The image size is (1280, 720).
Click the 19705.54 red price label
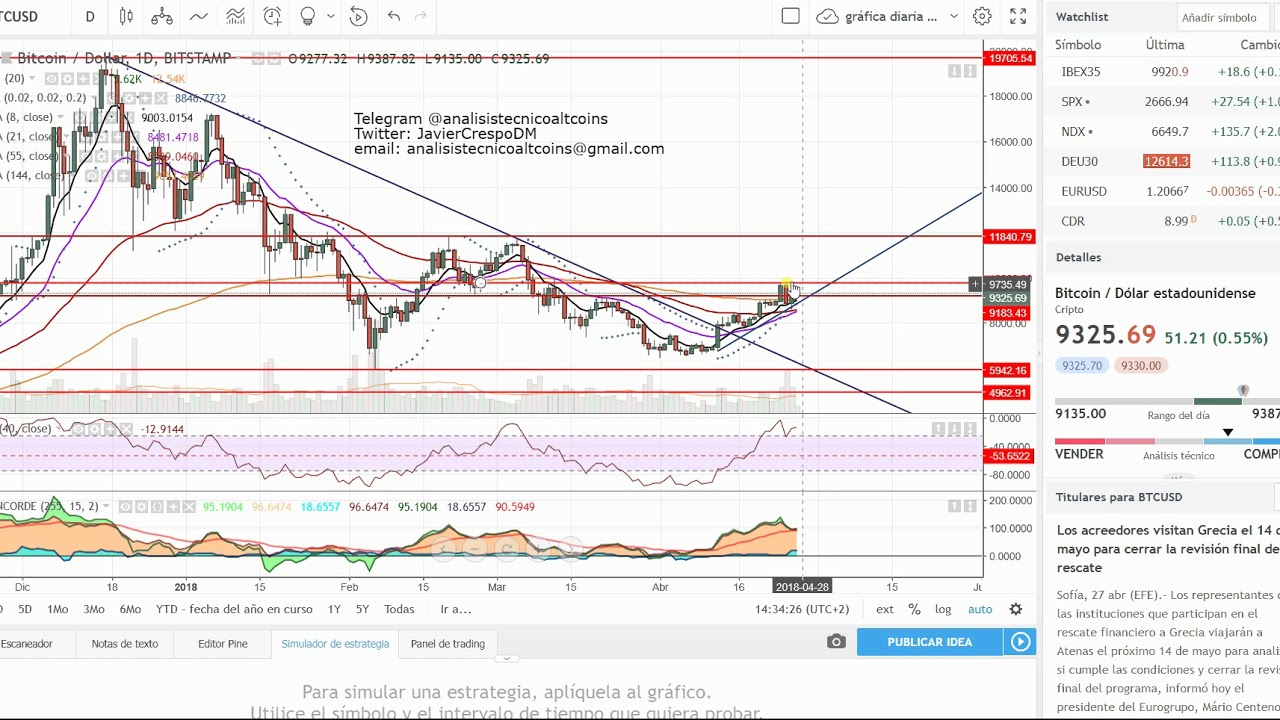[1009, 59]
